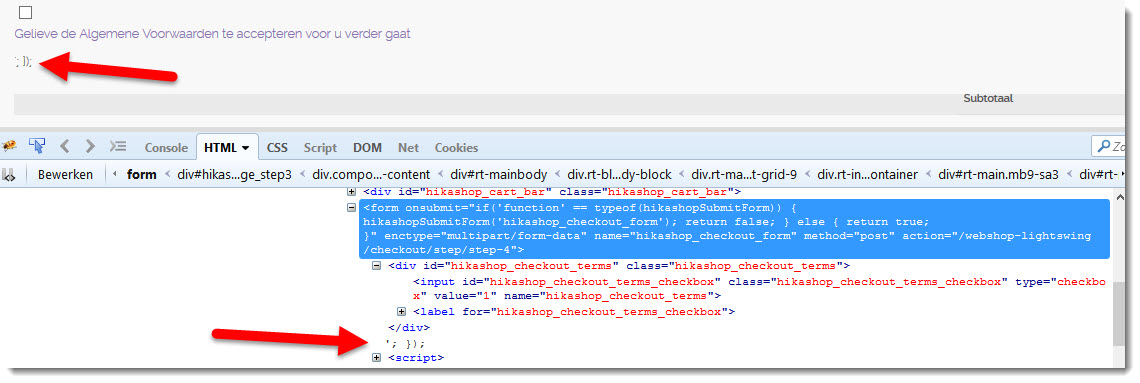Click the Algemene Voorwaarden label text
This screenshot has width=1140, height=383.
point(213,33)
